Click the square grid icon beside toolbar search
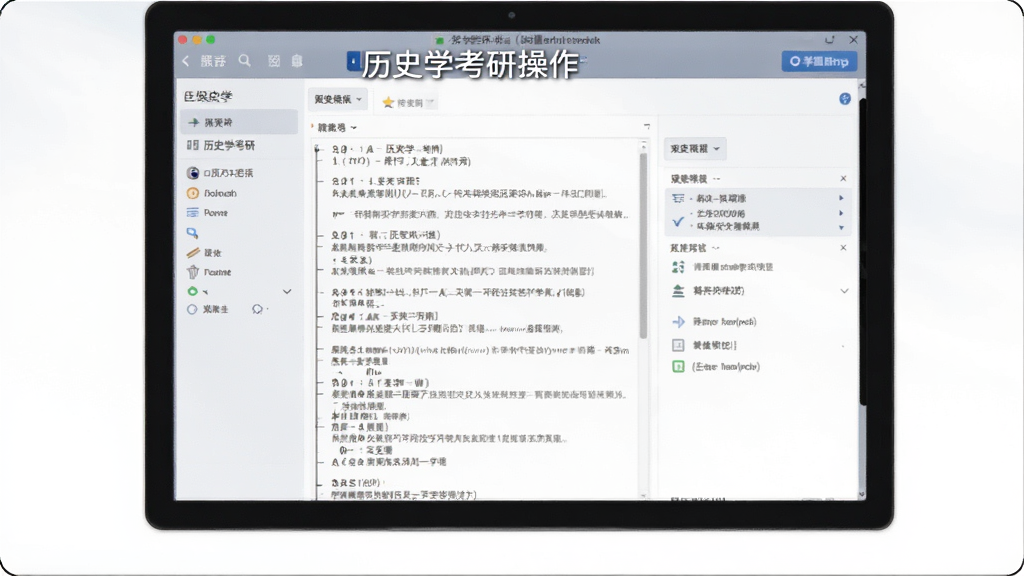 [x=274, y=61]
